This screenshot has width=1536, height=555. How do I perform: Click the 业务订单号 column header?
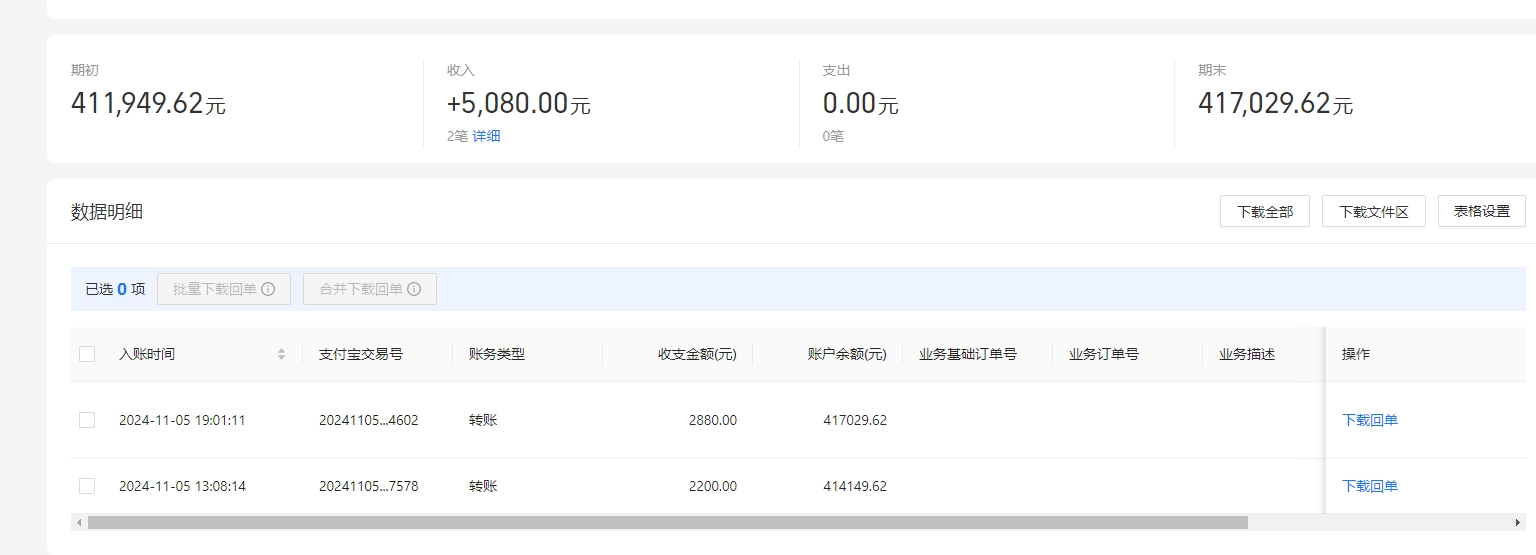(x=1104, y=354)
